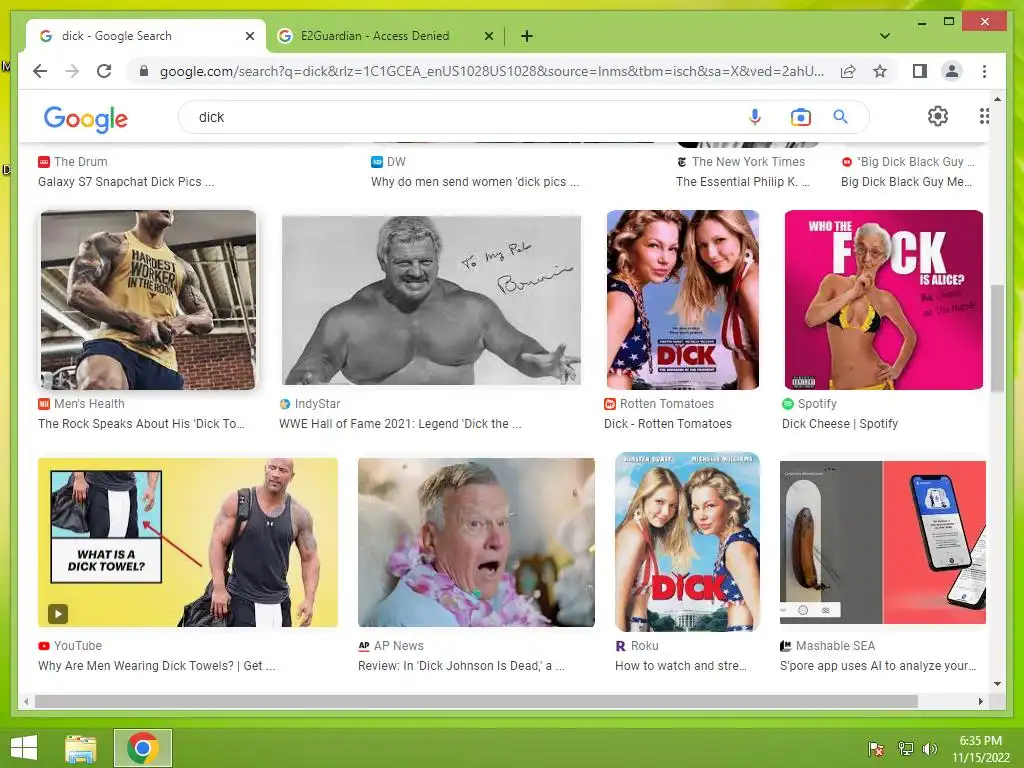Viewport: 1024px width, 768px height.
Task: Launch File Explorer from the taskbar
Action: tap(81, 748)
